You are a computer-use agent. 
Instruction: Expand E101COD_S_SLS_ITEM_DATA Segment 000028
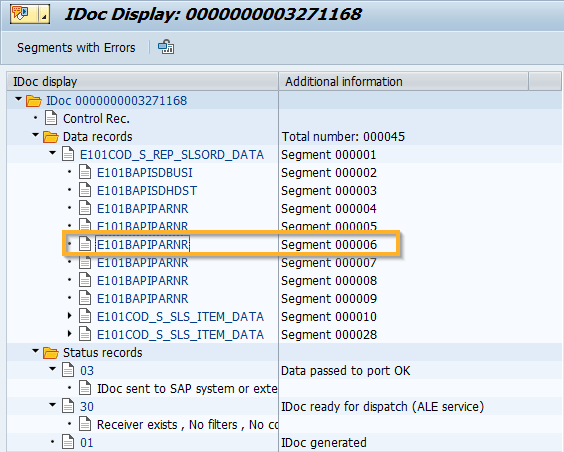pos(70,333)
